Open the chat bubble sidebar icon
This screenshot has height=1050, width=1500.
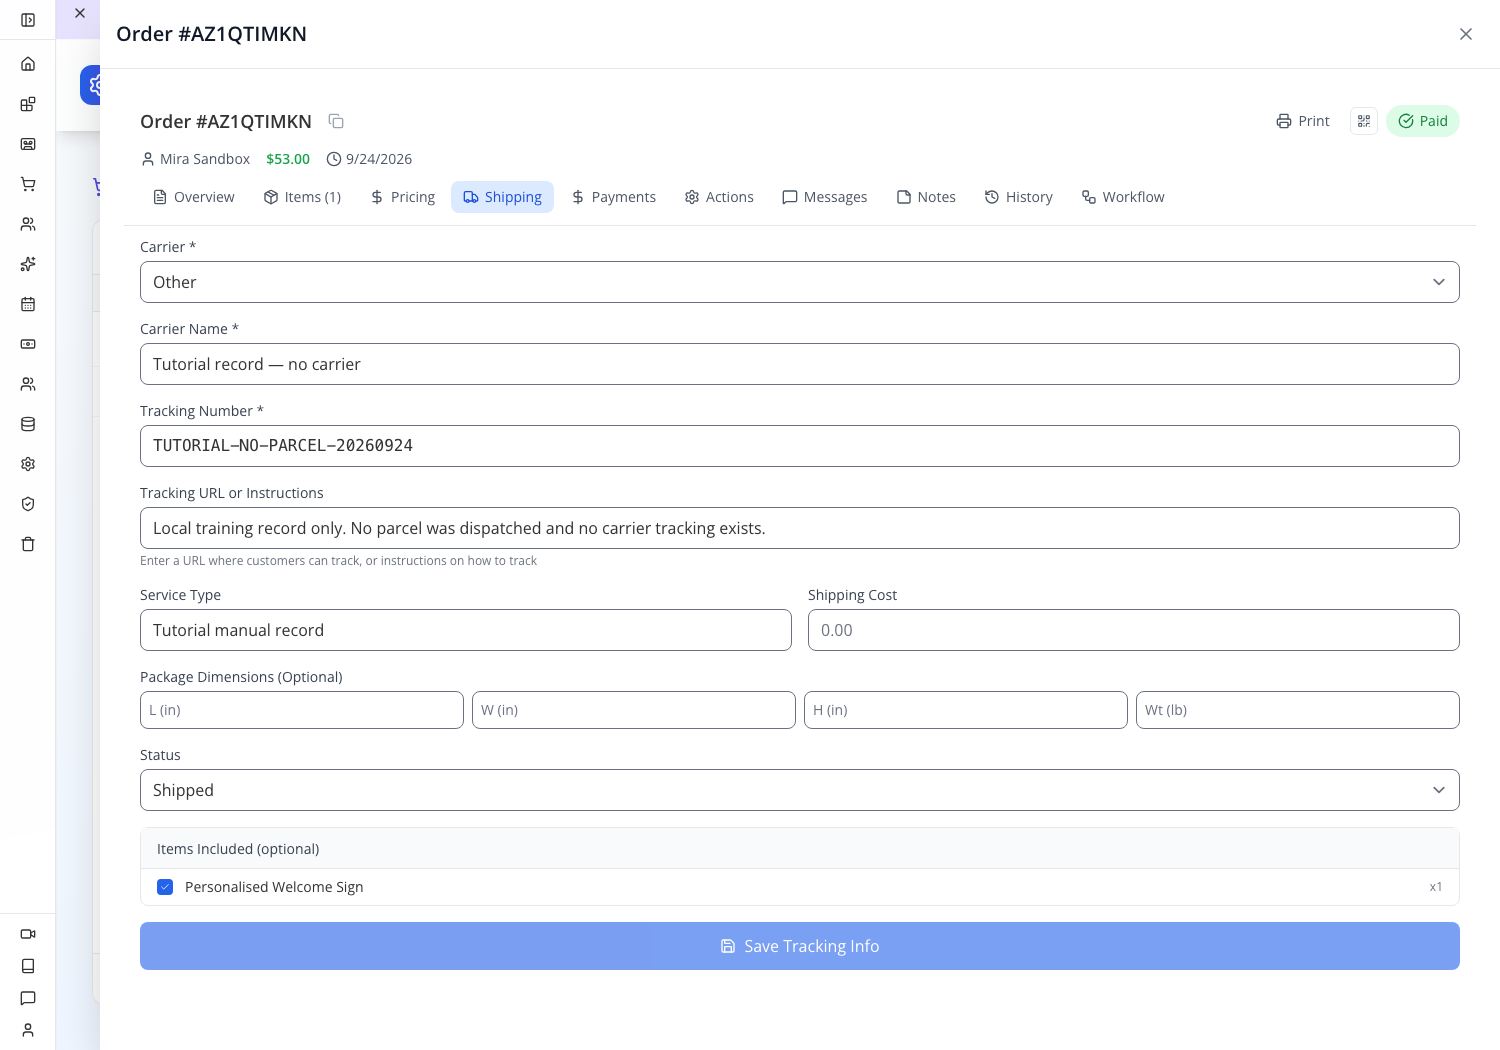tap(28, 998)
